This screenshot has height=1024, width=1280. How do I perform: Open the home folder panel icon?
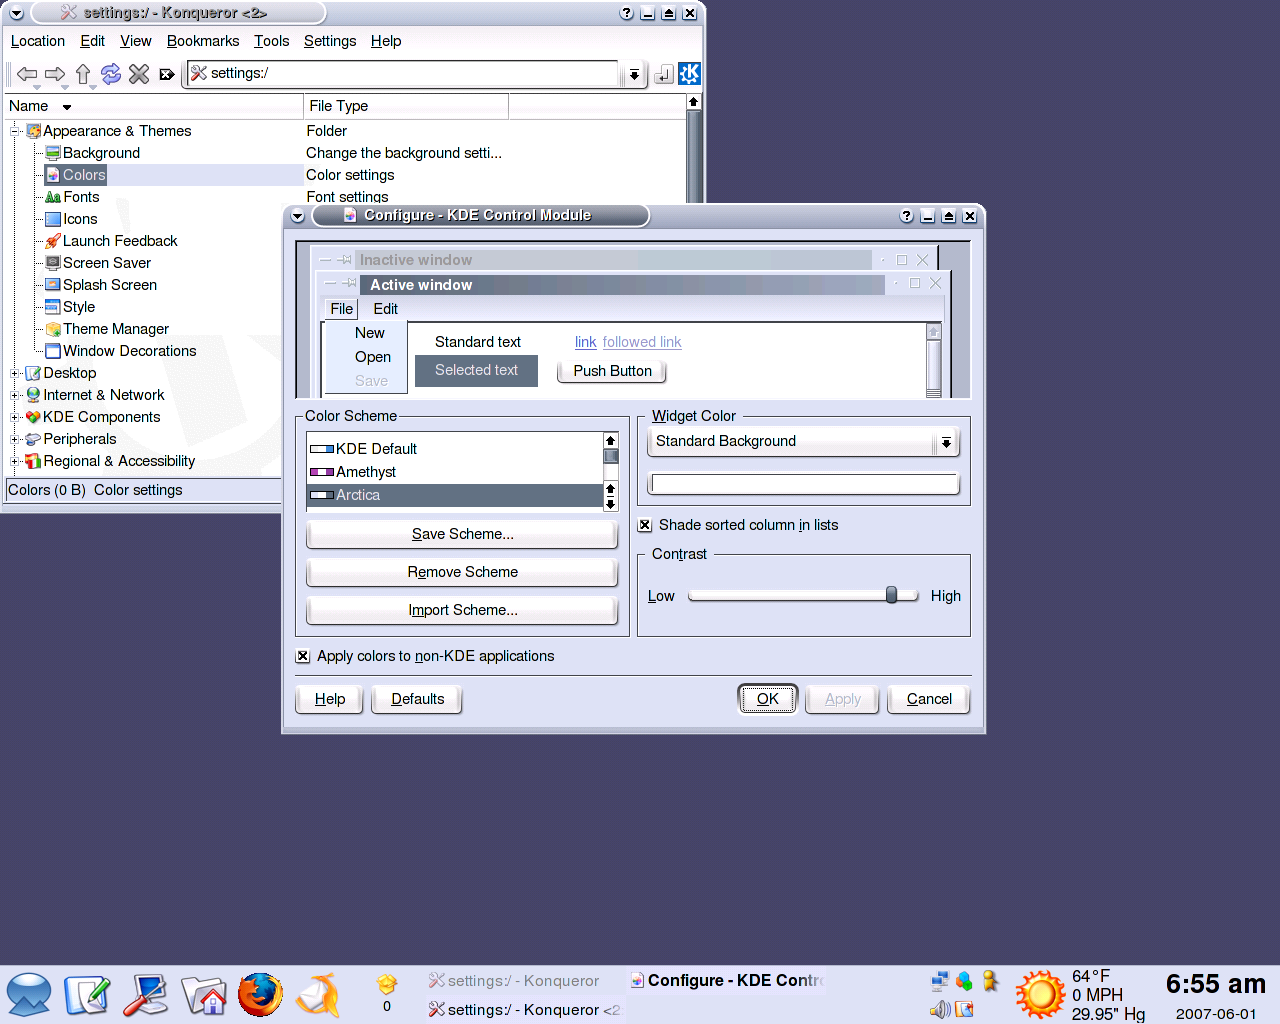point(203,995)
